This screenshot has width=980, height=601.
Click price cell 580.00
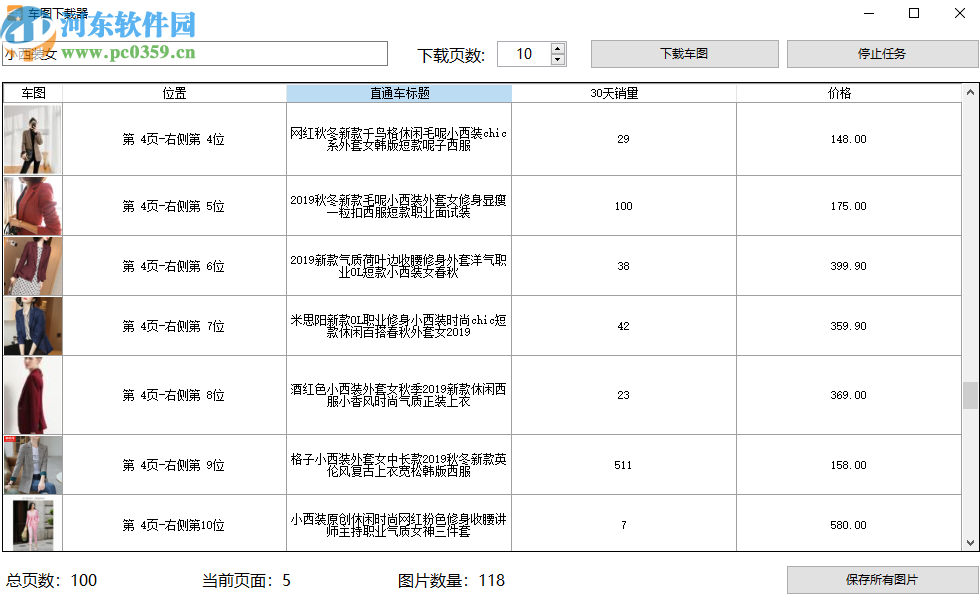point(849,524)
